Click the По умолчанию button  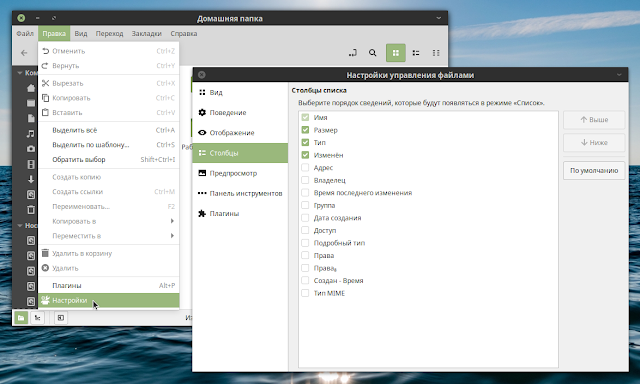point(594,171)
